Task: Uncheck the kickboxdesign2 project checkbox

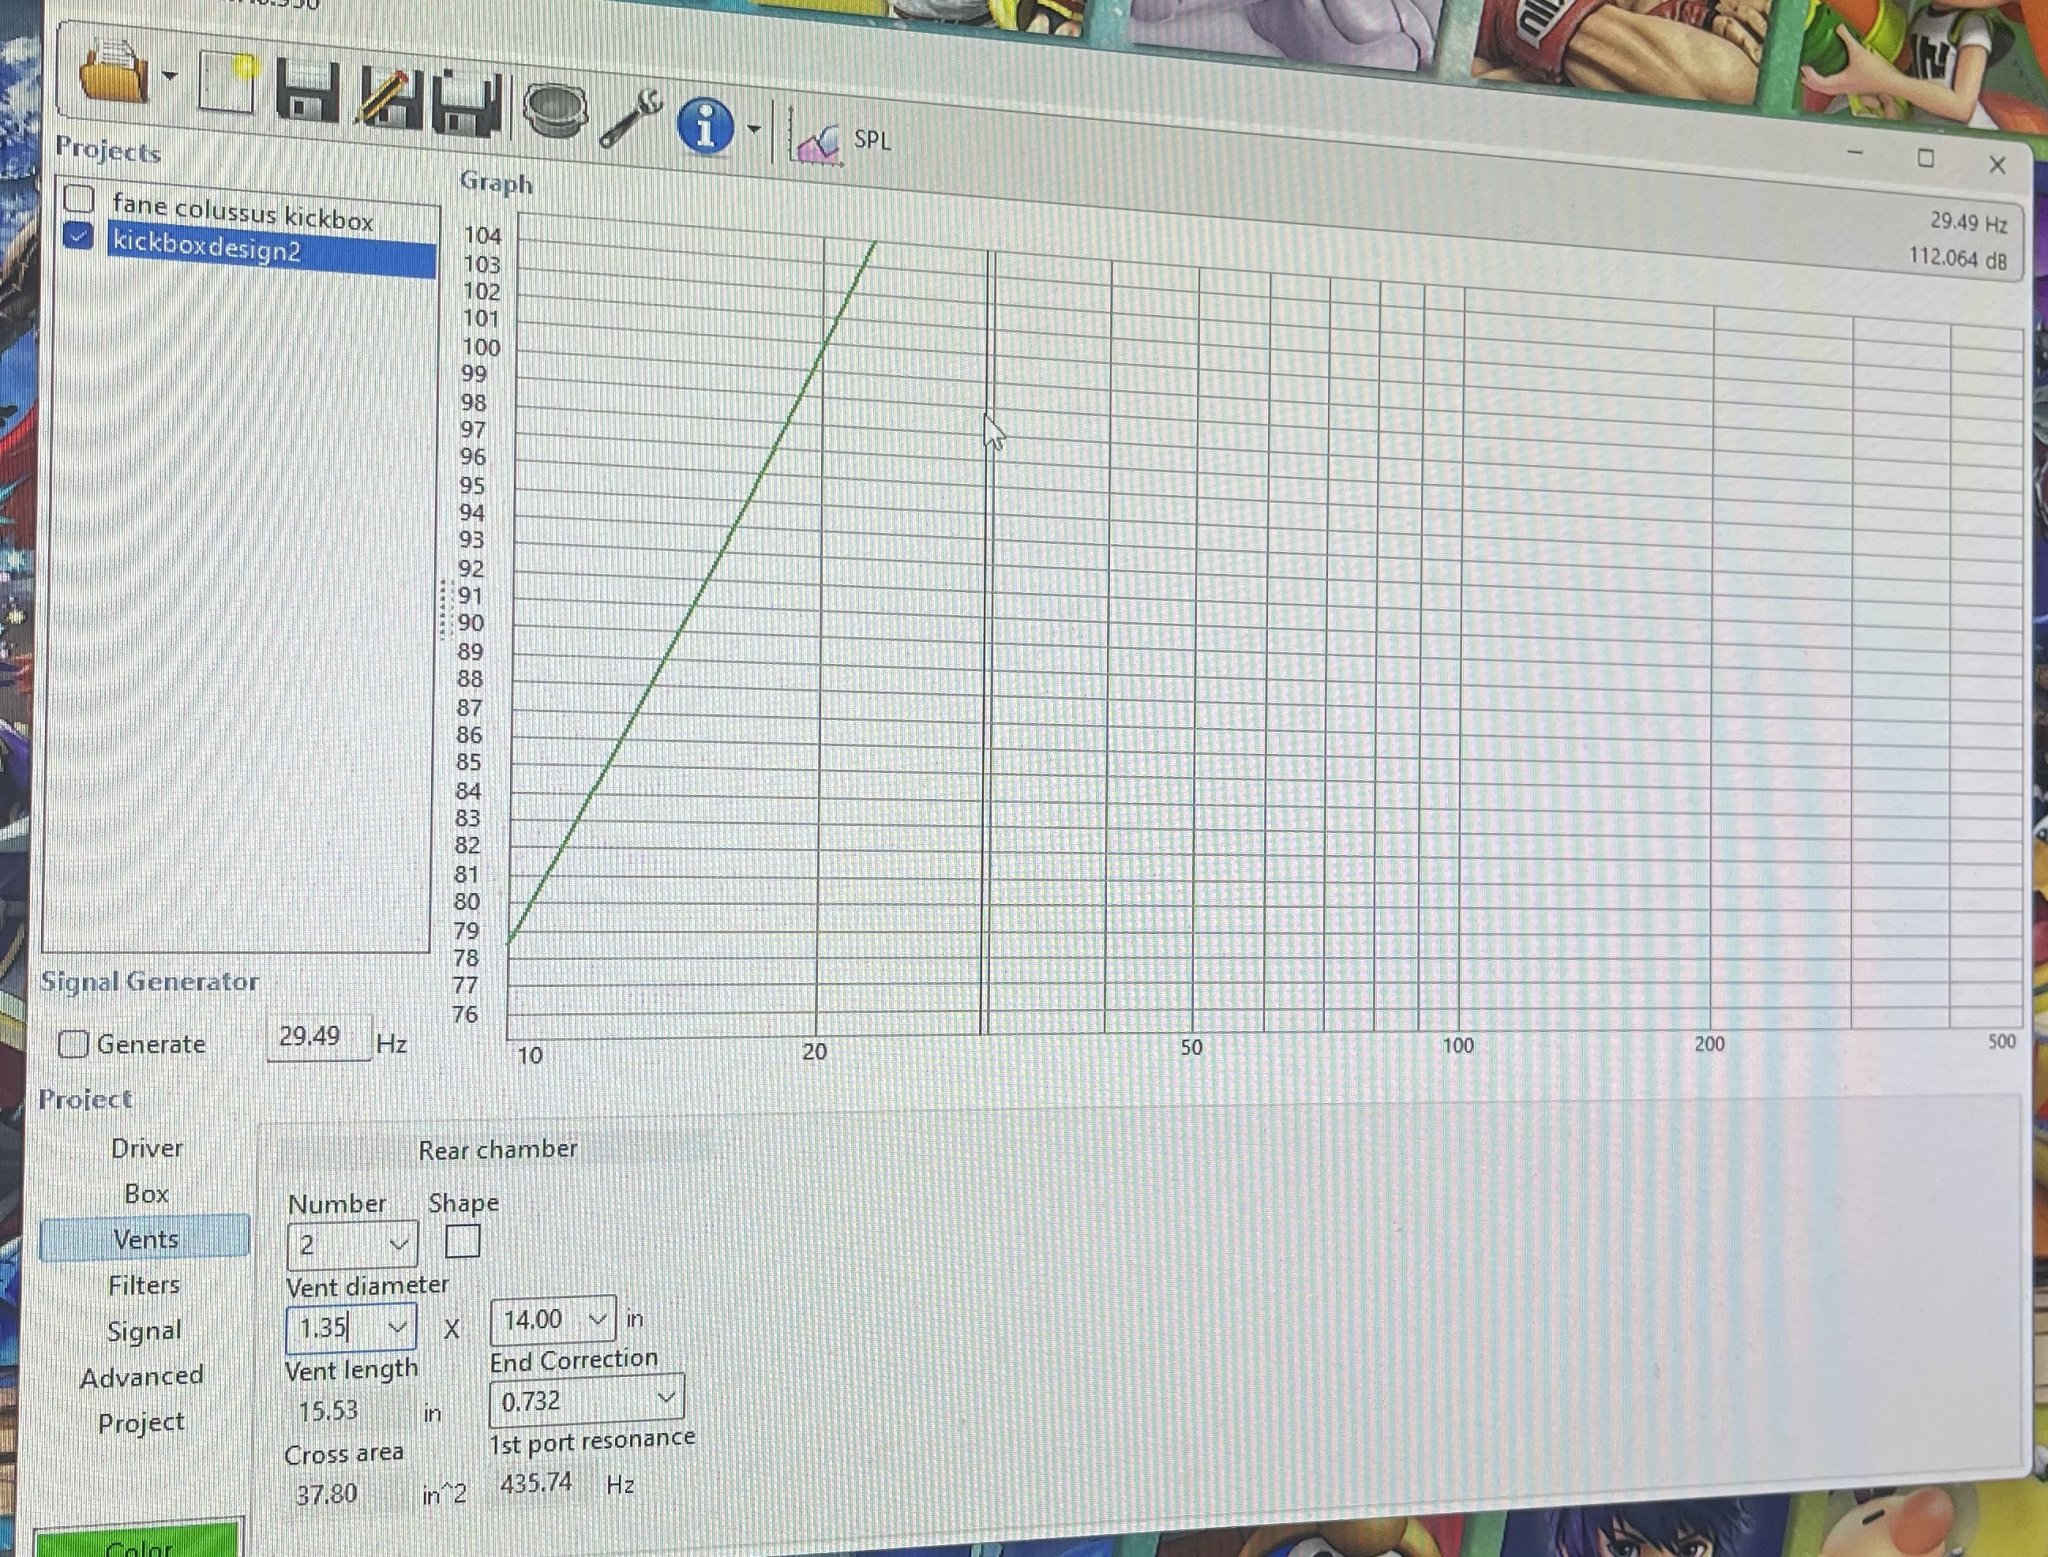Action: click(78, 236)
